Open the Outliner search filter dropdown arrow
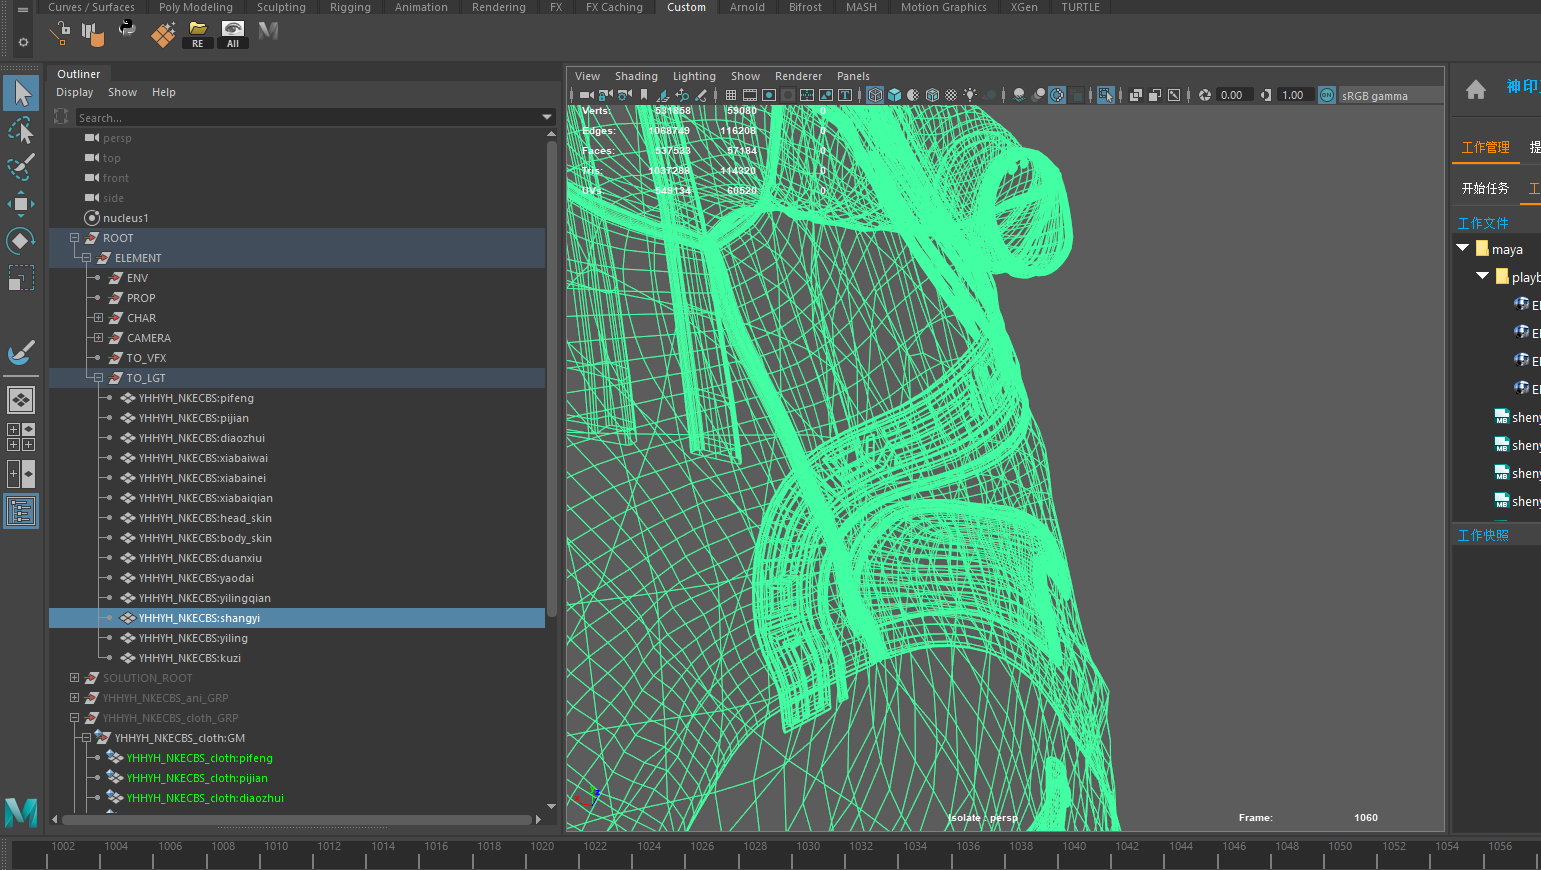 click(x=547, y=117)
